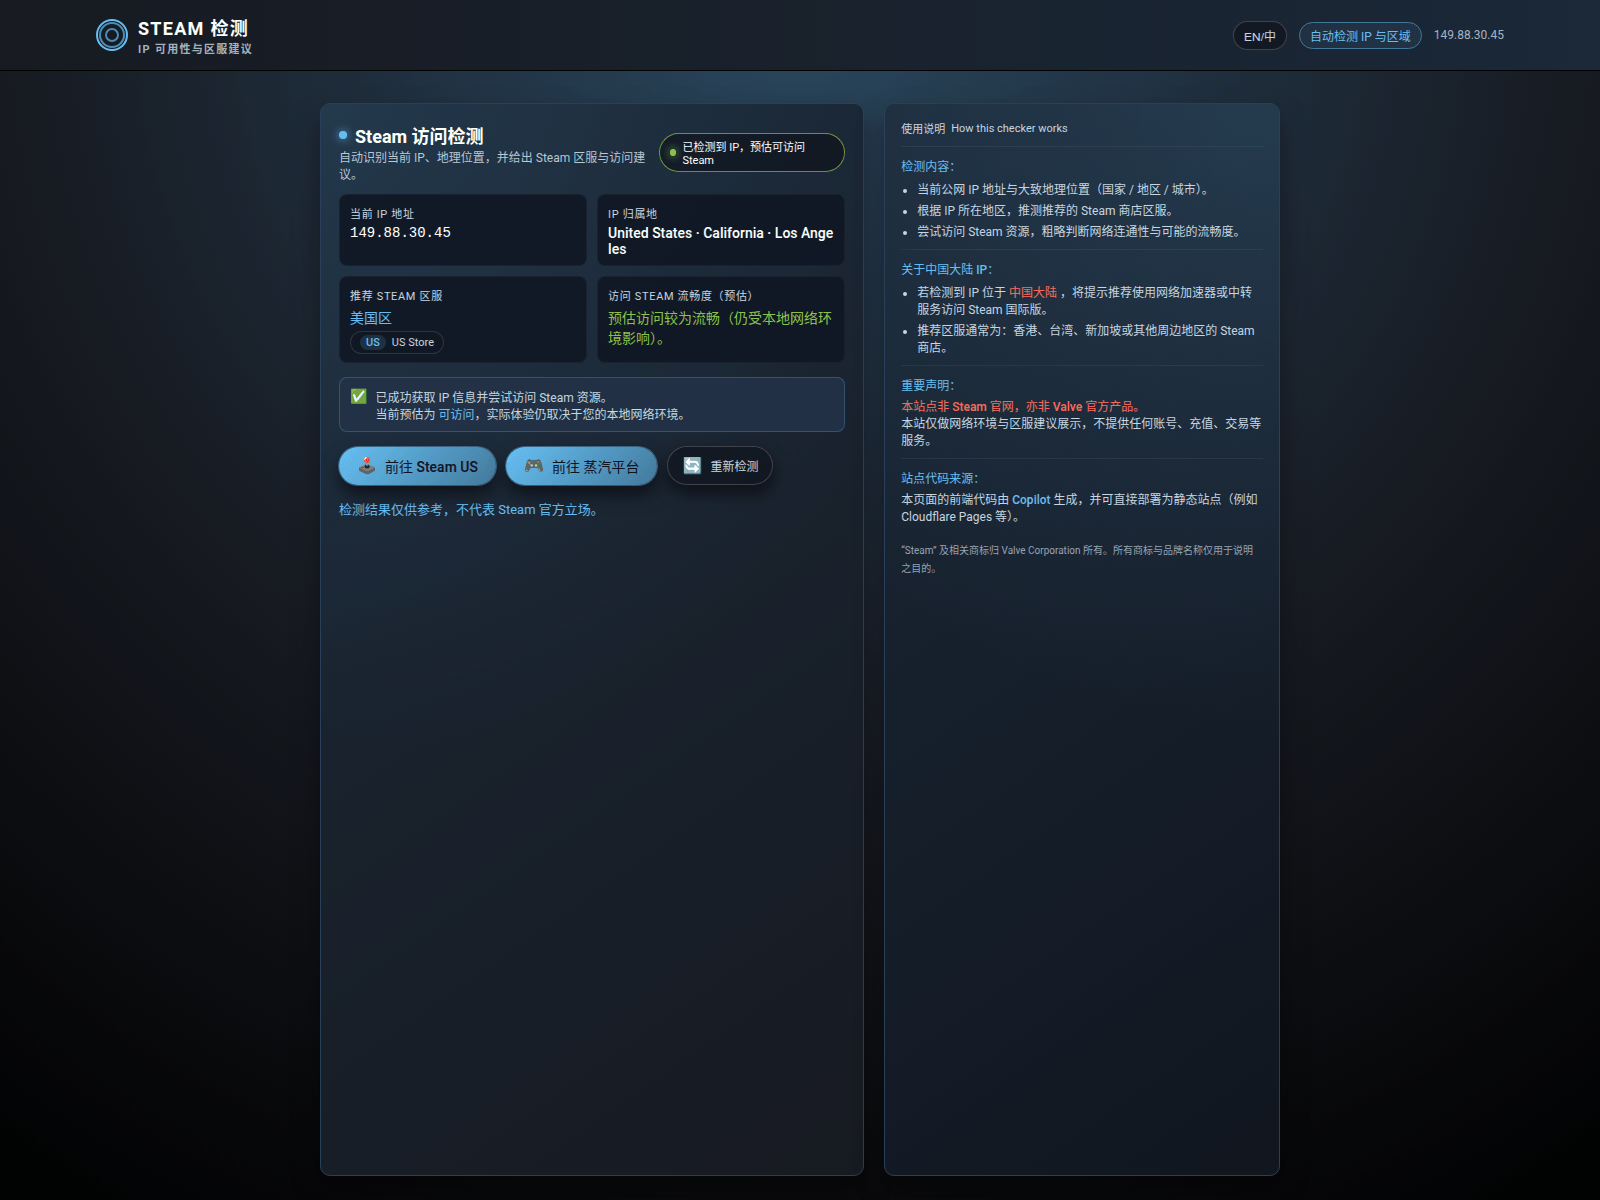
Task: Click the blue dot beside Steam 访问检测 title
Action: click(344, 136)
